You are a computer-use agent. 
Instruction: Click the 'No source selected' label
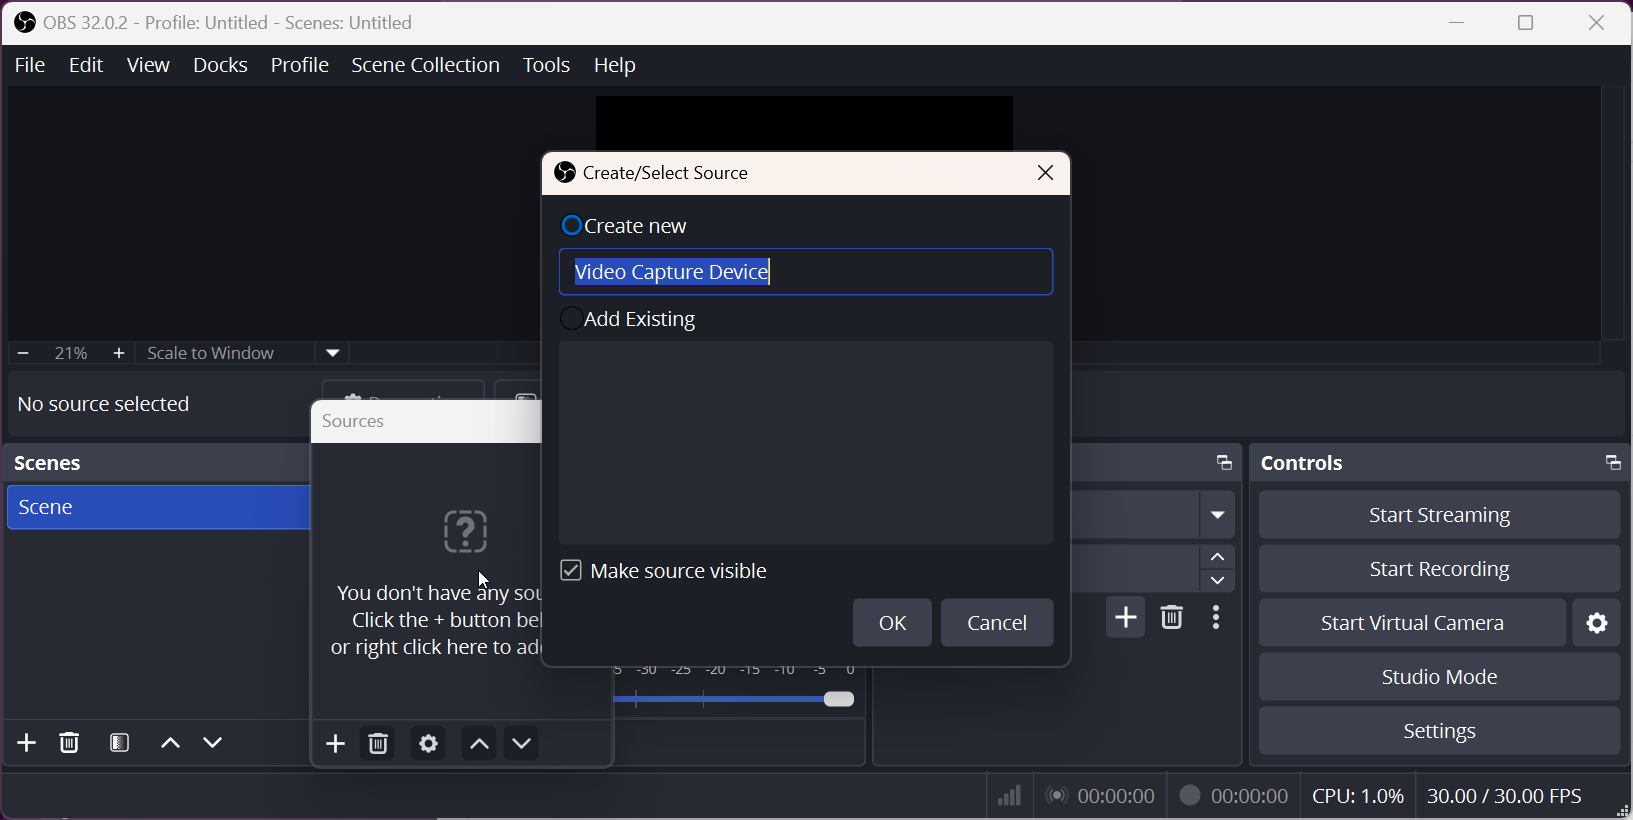103,404
